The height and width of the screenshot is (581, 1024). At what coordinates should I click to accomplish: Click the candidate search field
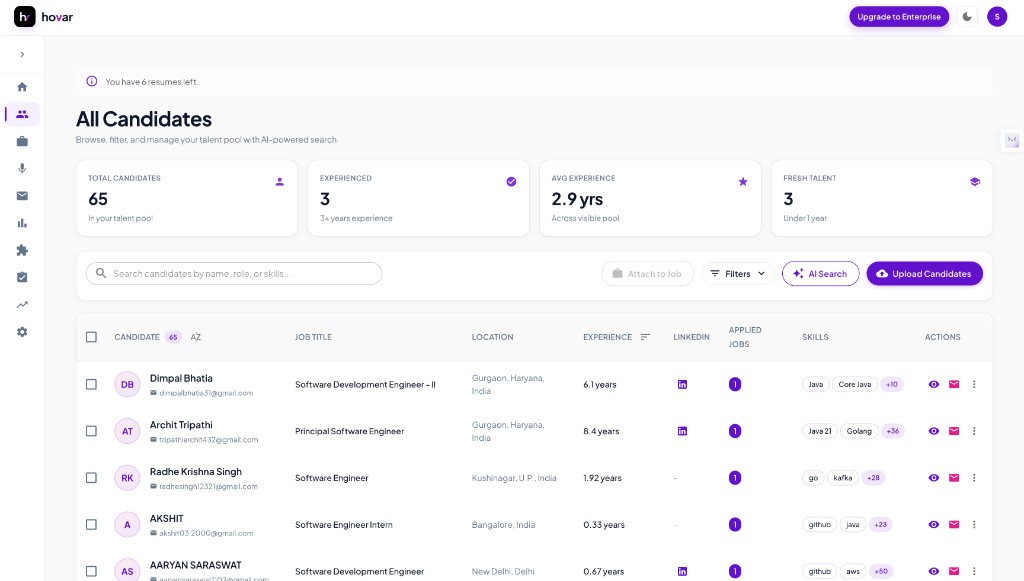[234, 274]
